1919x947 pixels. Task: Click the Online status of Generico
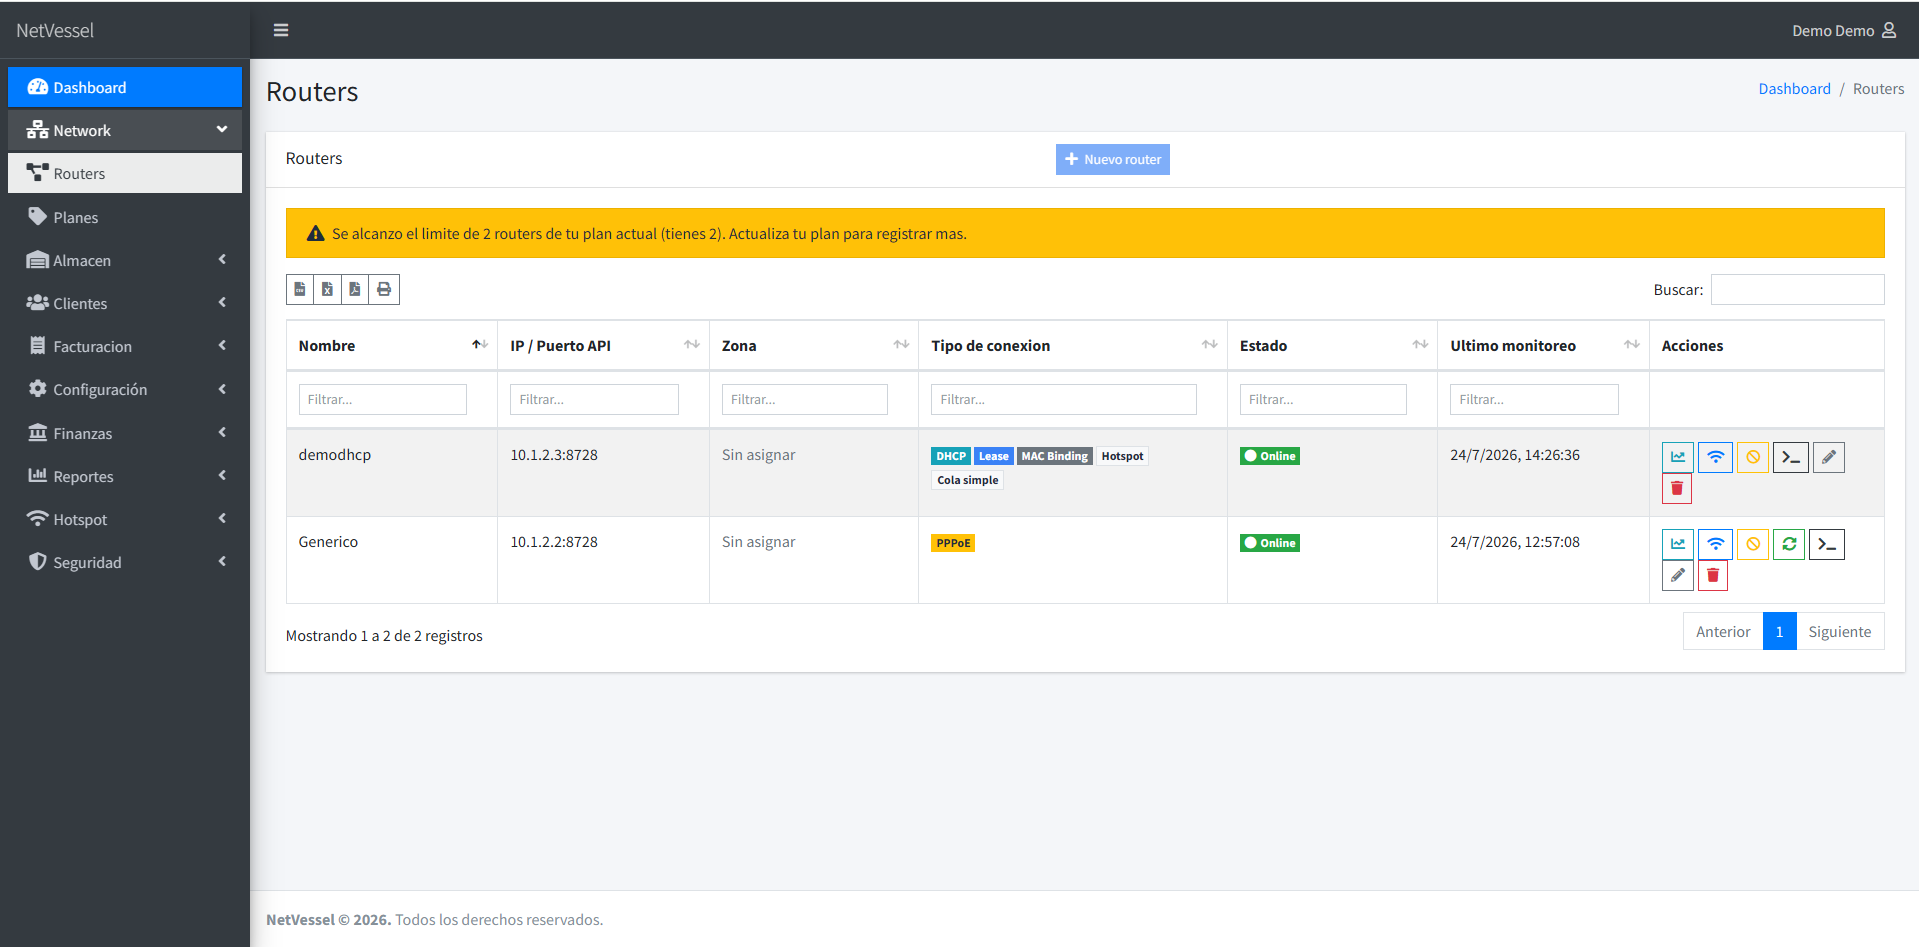point(1270,543)
